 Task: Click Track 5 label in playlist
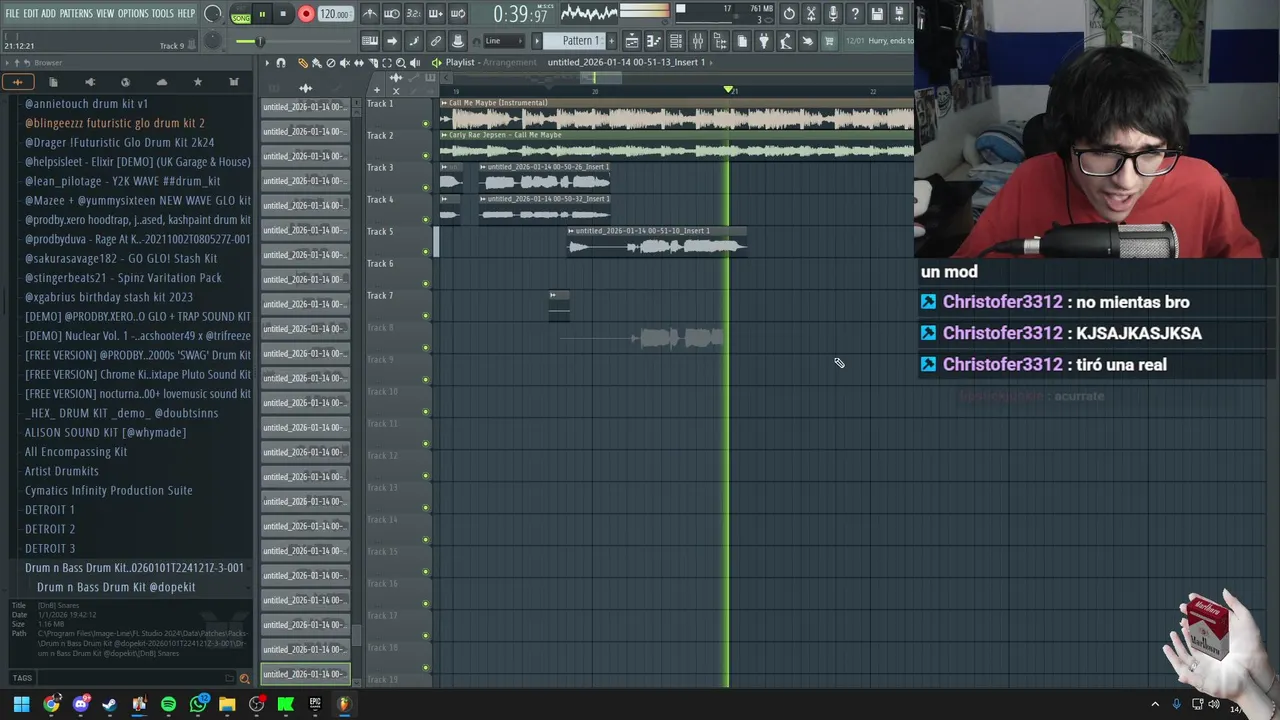[x=380, y=231]
